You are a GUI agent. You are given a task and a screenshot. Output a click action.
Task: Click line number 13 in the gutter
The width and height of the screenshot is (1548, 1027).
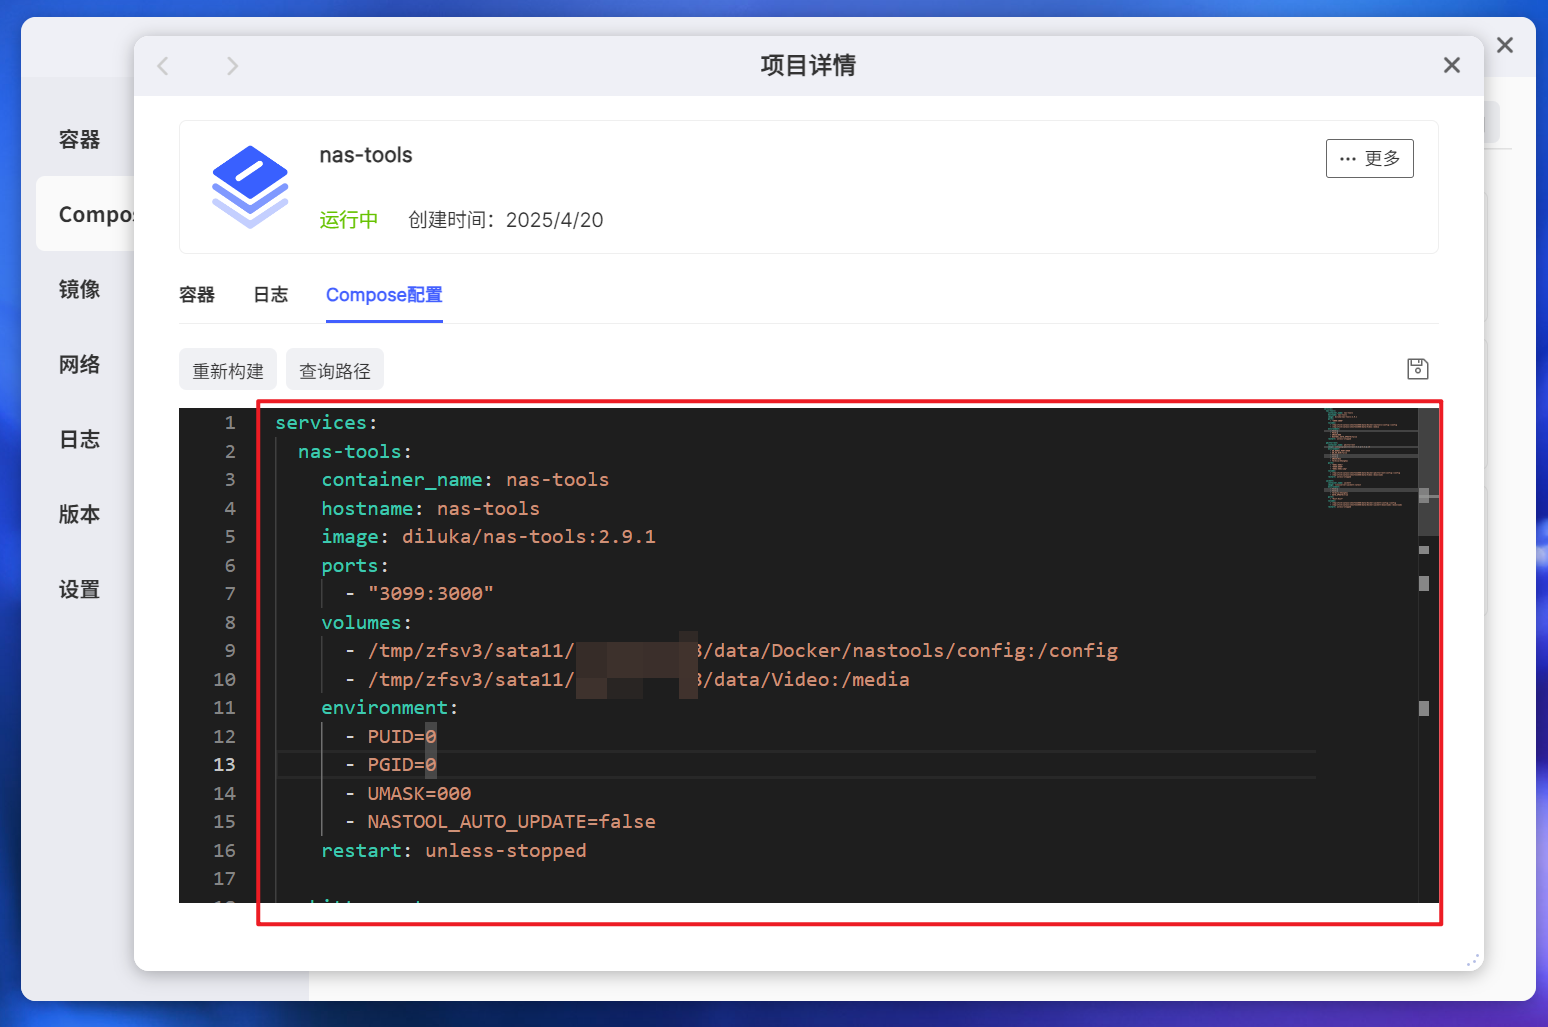(x=224, y=764)
